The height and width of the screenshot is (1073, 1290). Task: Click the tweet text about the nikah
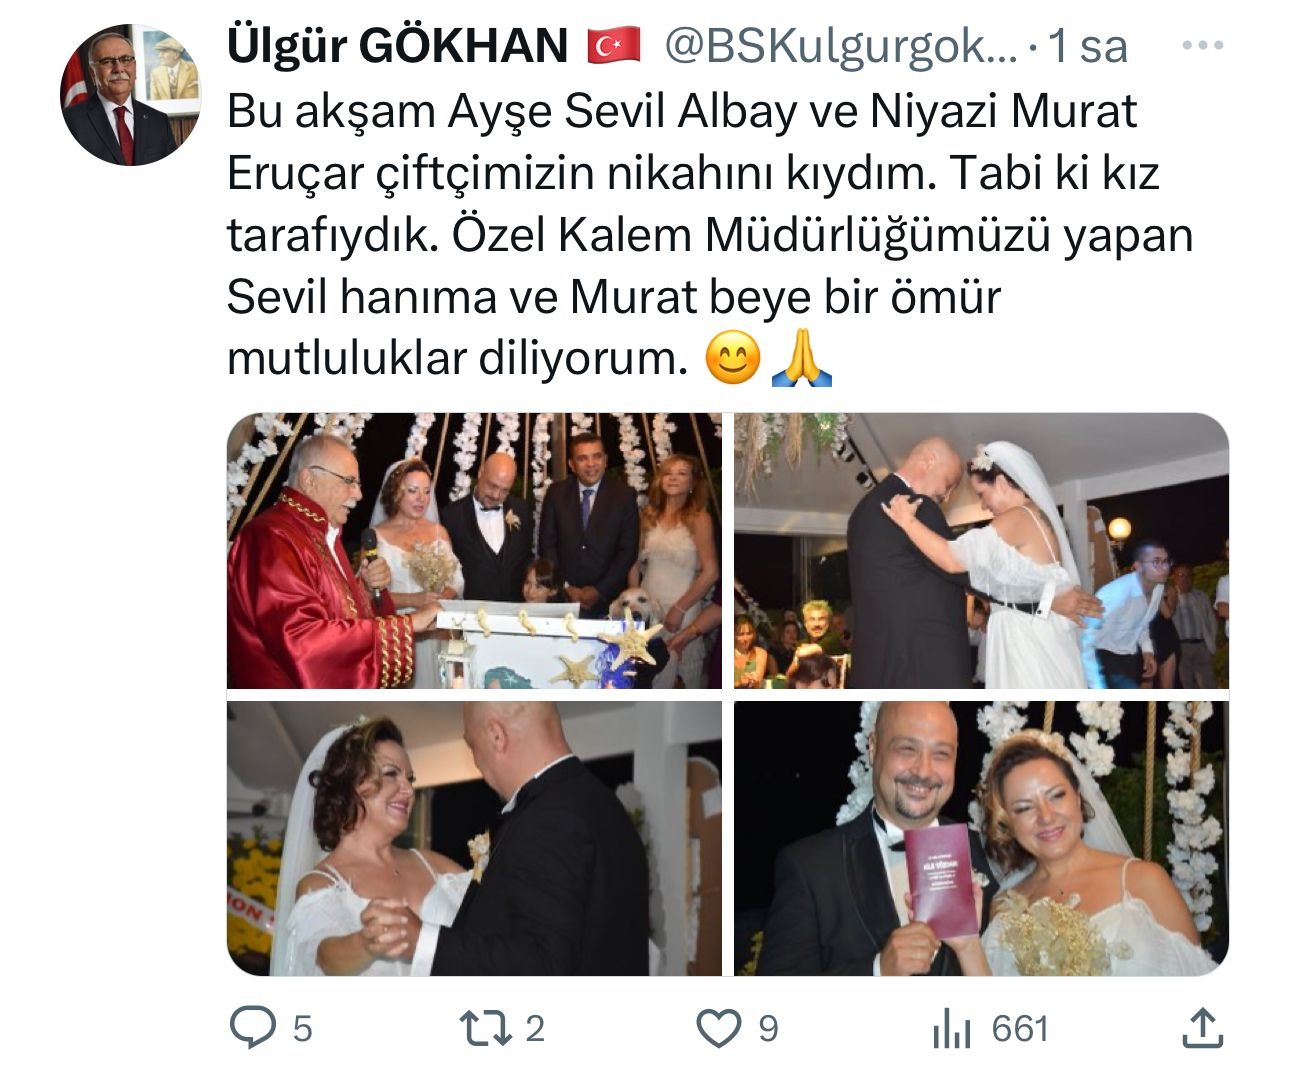pyautogui.click(x=710, y=235)
